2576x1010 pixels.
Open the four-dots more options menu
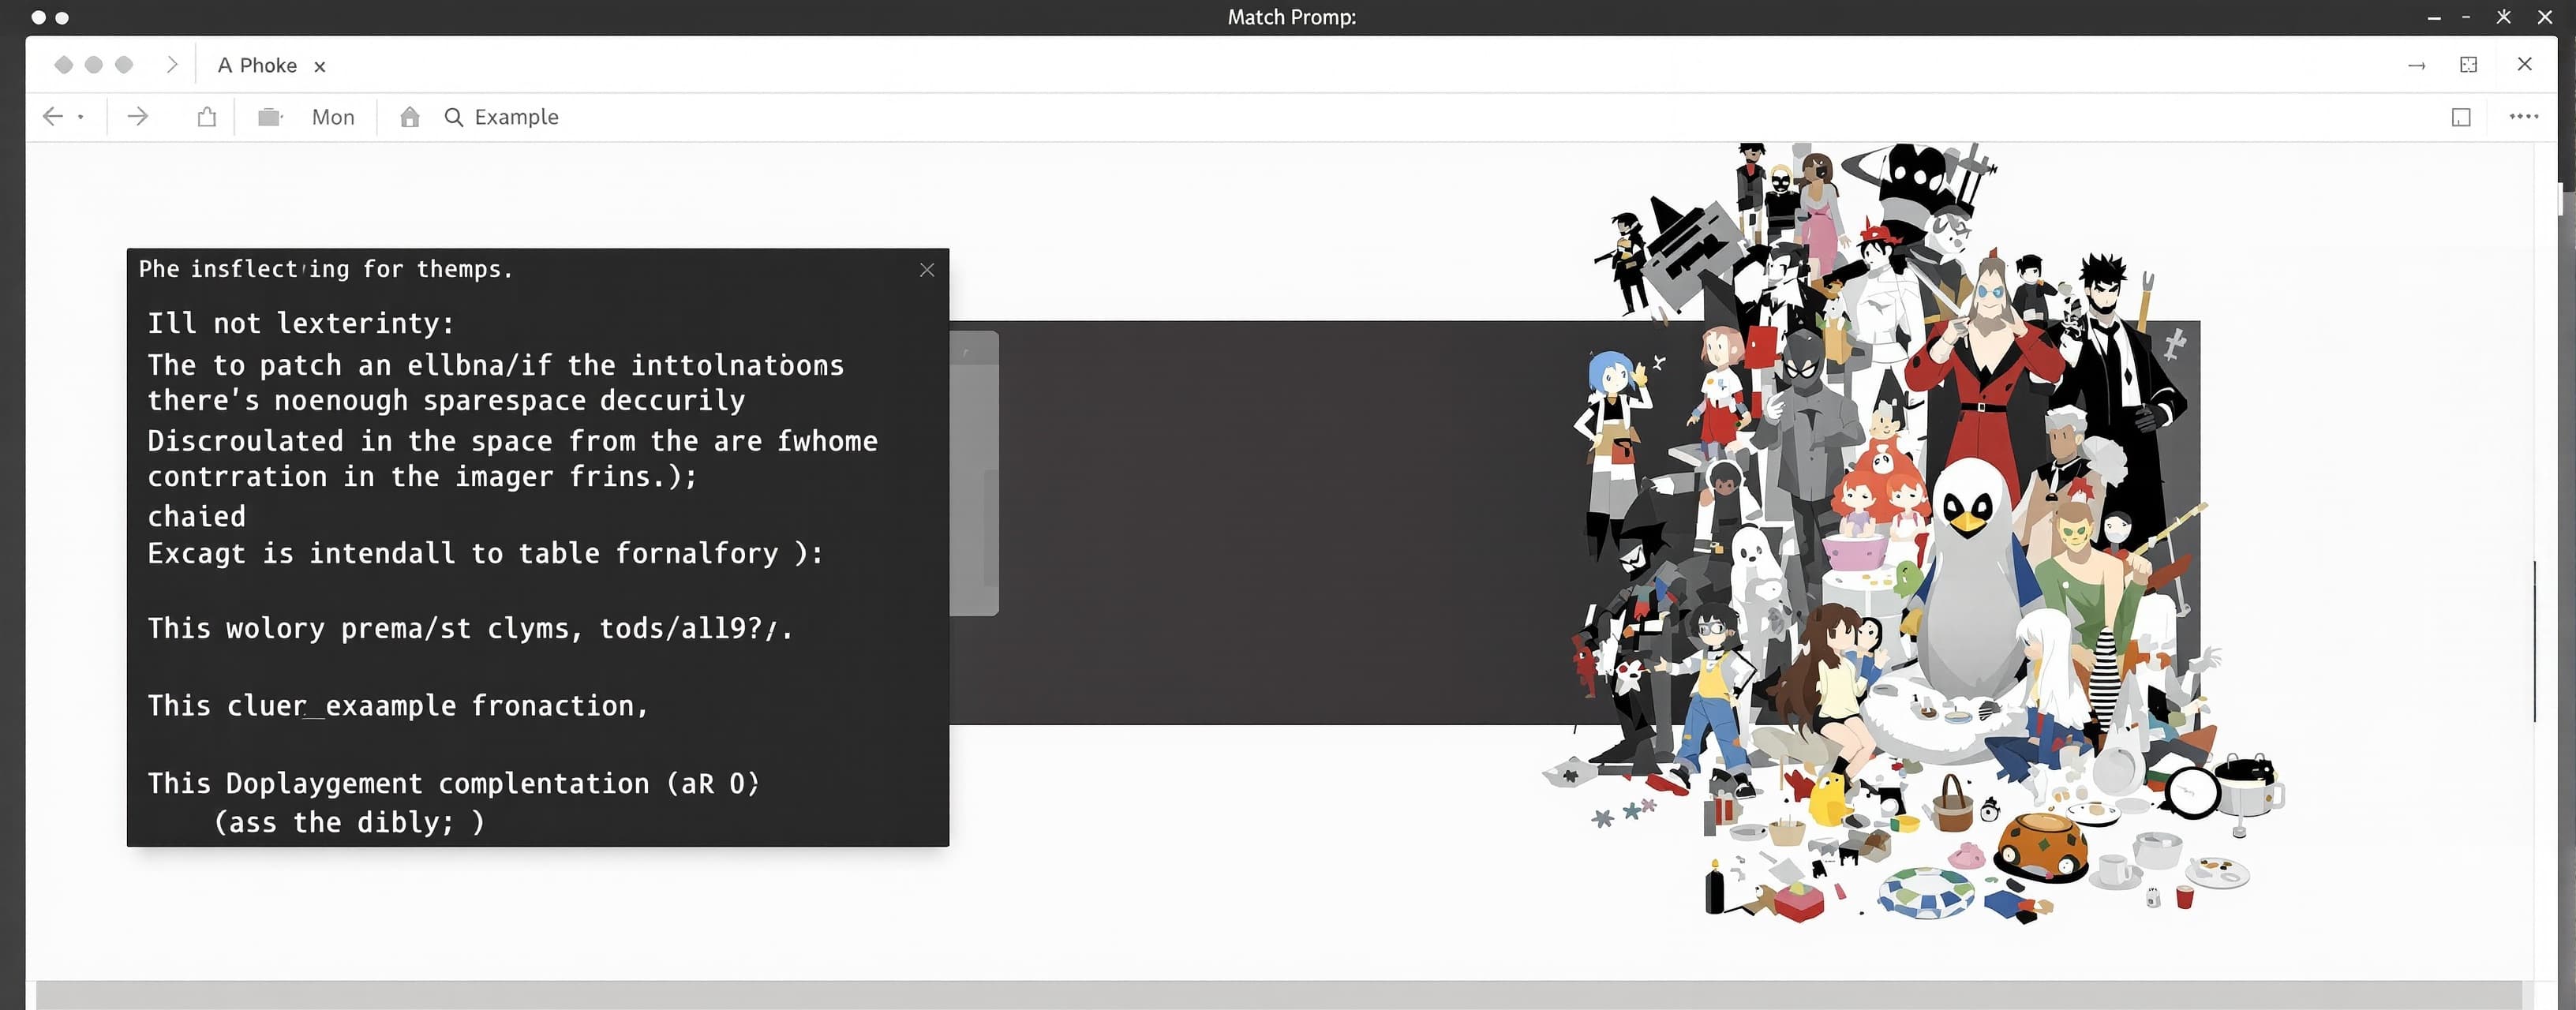pyautogui.click(x=2524, y=116)
